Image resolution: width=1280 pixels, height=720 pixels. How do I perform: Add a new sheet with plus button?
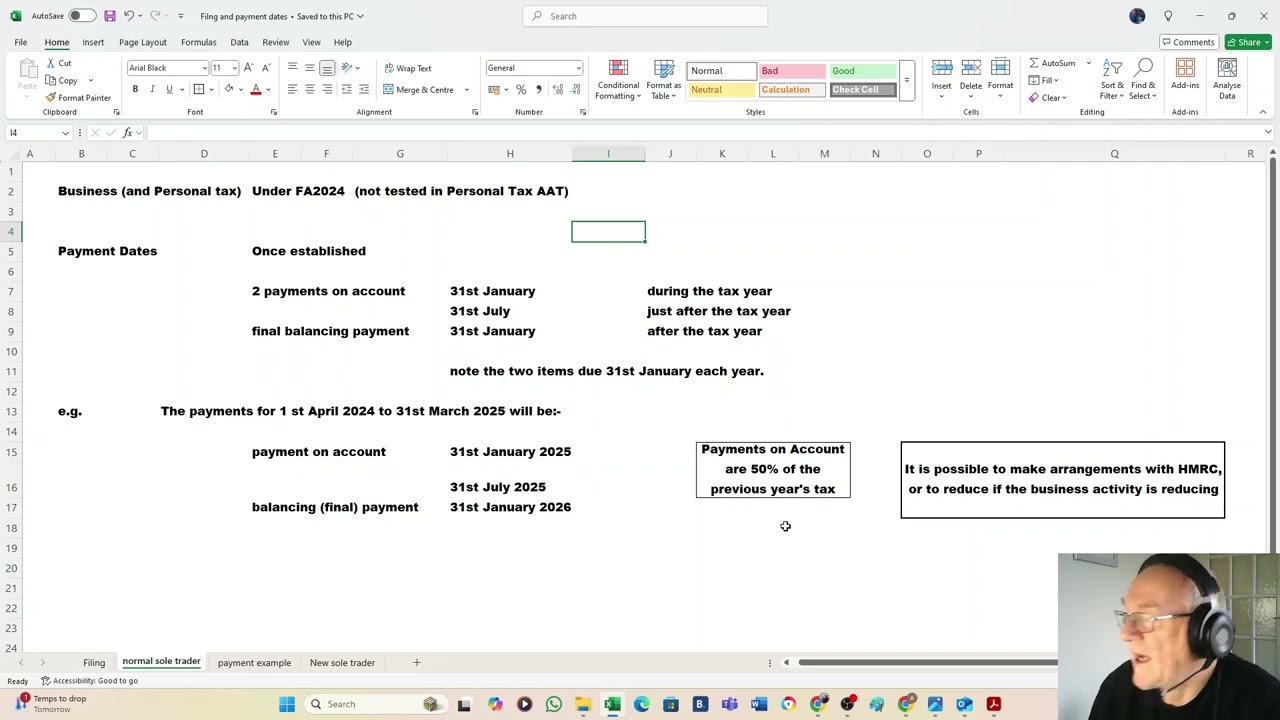pos(417,662)
